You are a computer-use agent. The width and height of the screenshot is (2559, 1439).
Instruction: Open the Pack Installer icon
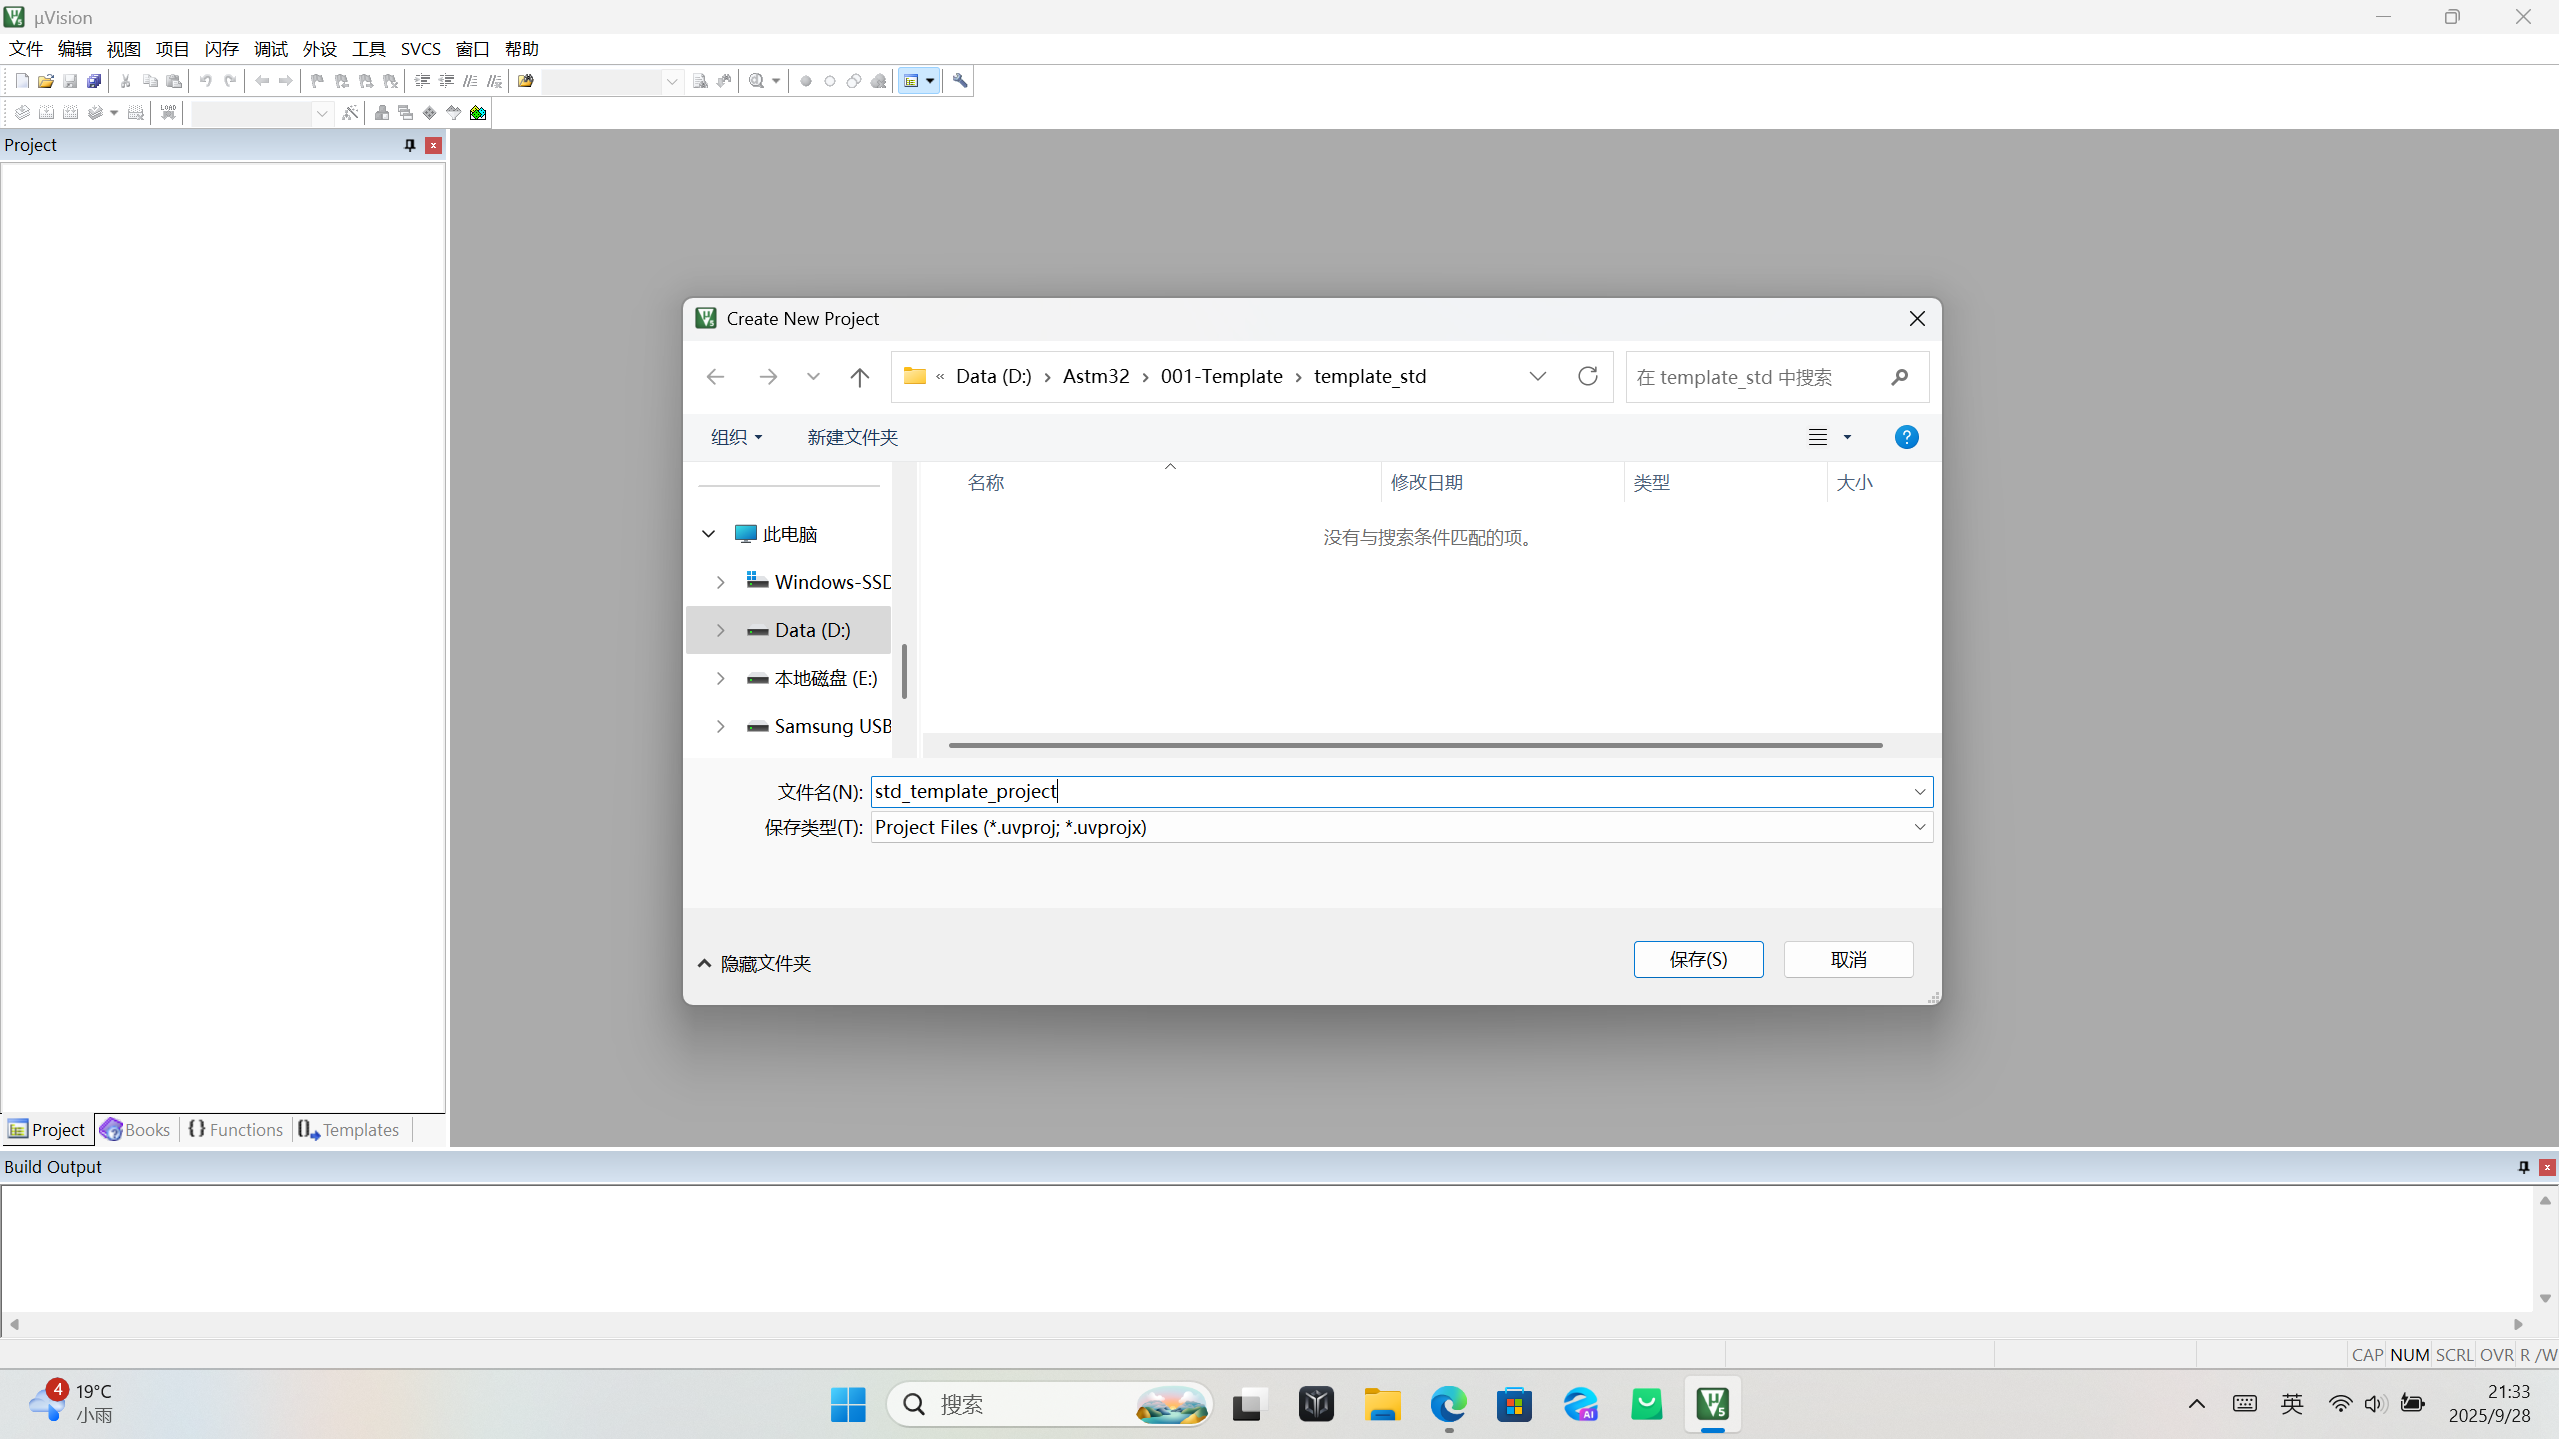(478, 113)
